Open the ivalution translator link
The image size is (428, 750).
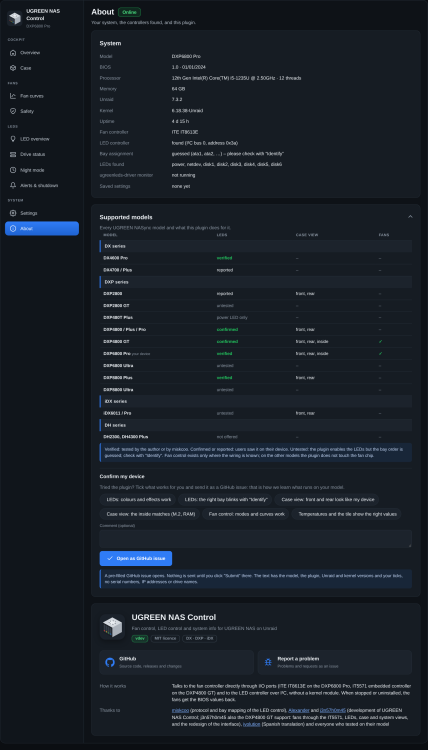click(x=251, y=725)
